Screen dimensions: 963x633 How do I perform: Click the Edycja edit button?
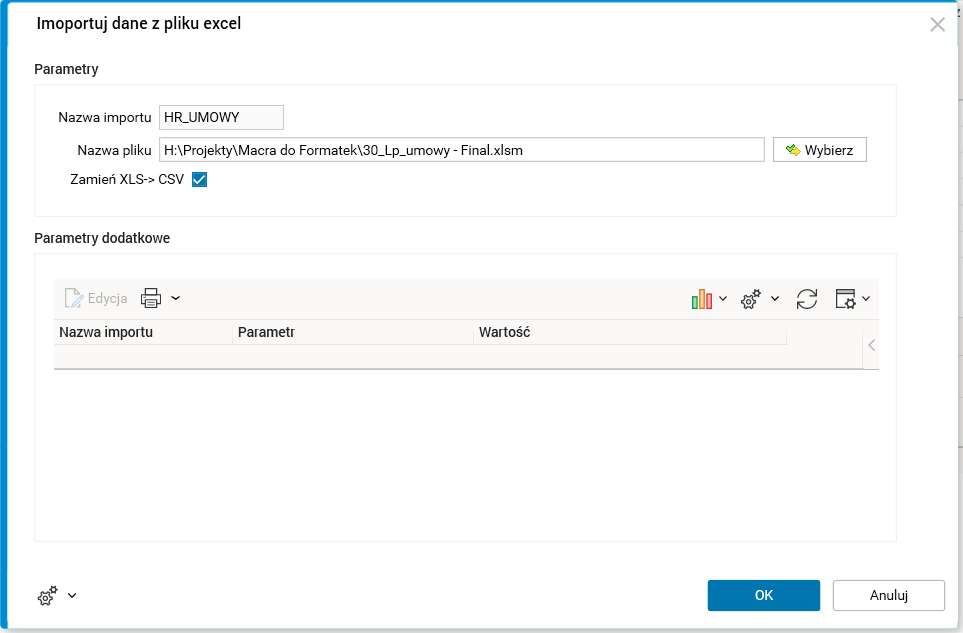click(x=96, y=298)
